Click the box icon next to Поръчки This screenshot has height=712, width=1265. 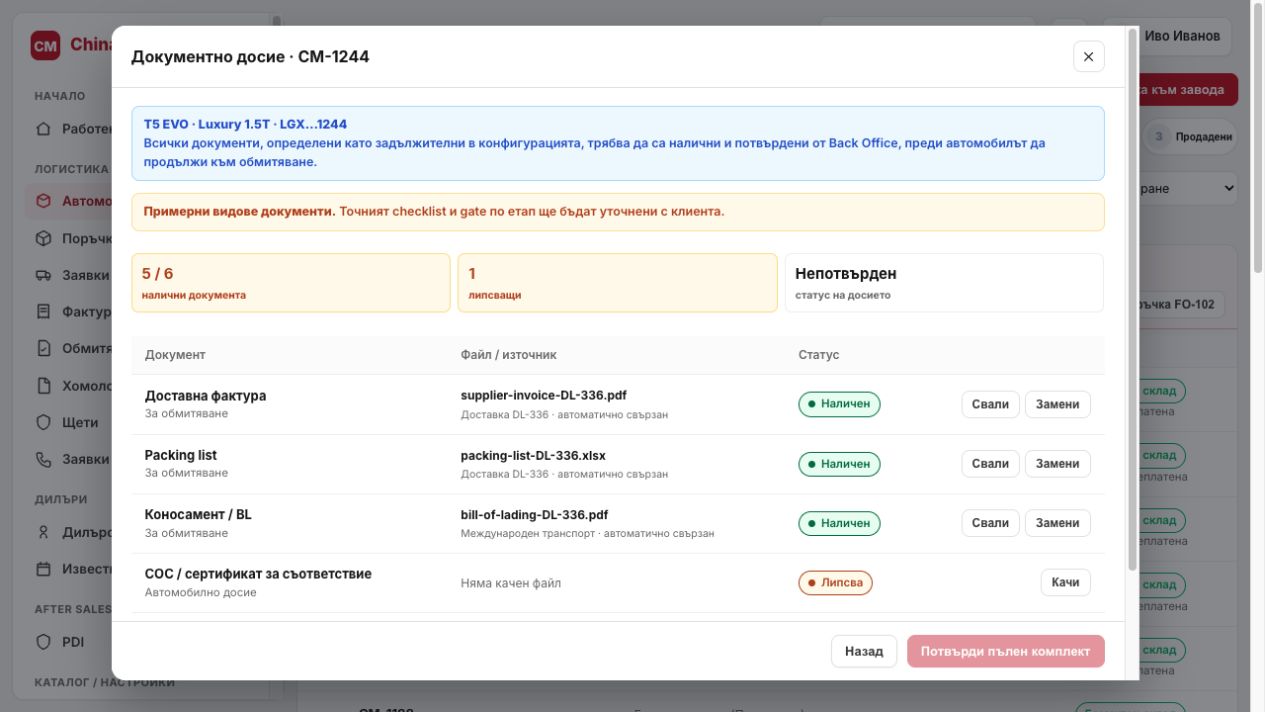coord(43,238)
